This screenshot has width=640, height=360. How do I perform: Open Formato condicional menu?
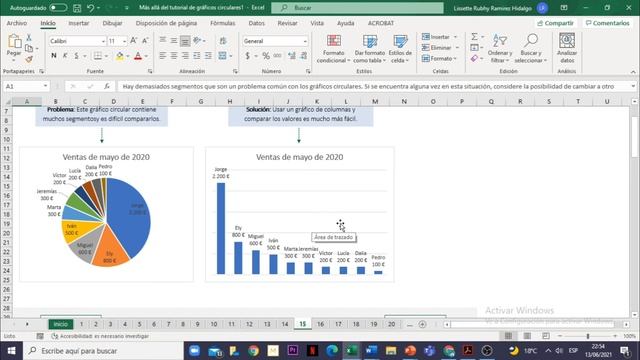tap(333, 49)
